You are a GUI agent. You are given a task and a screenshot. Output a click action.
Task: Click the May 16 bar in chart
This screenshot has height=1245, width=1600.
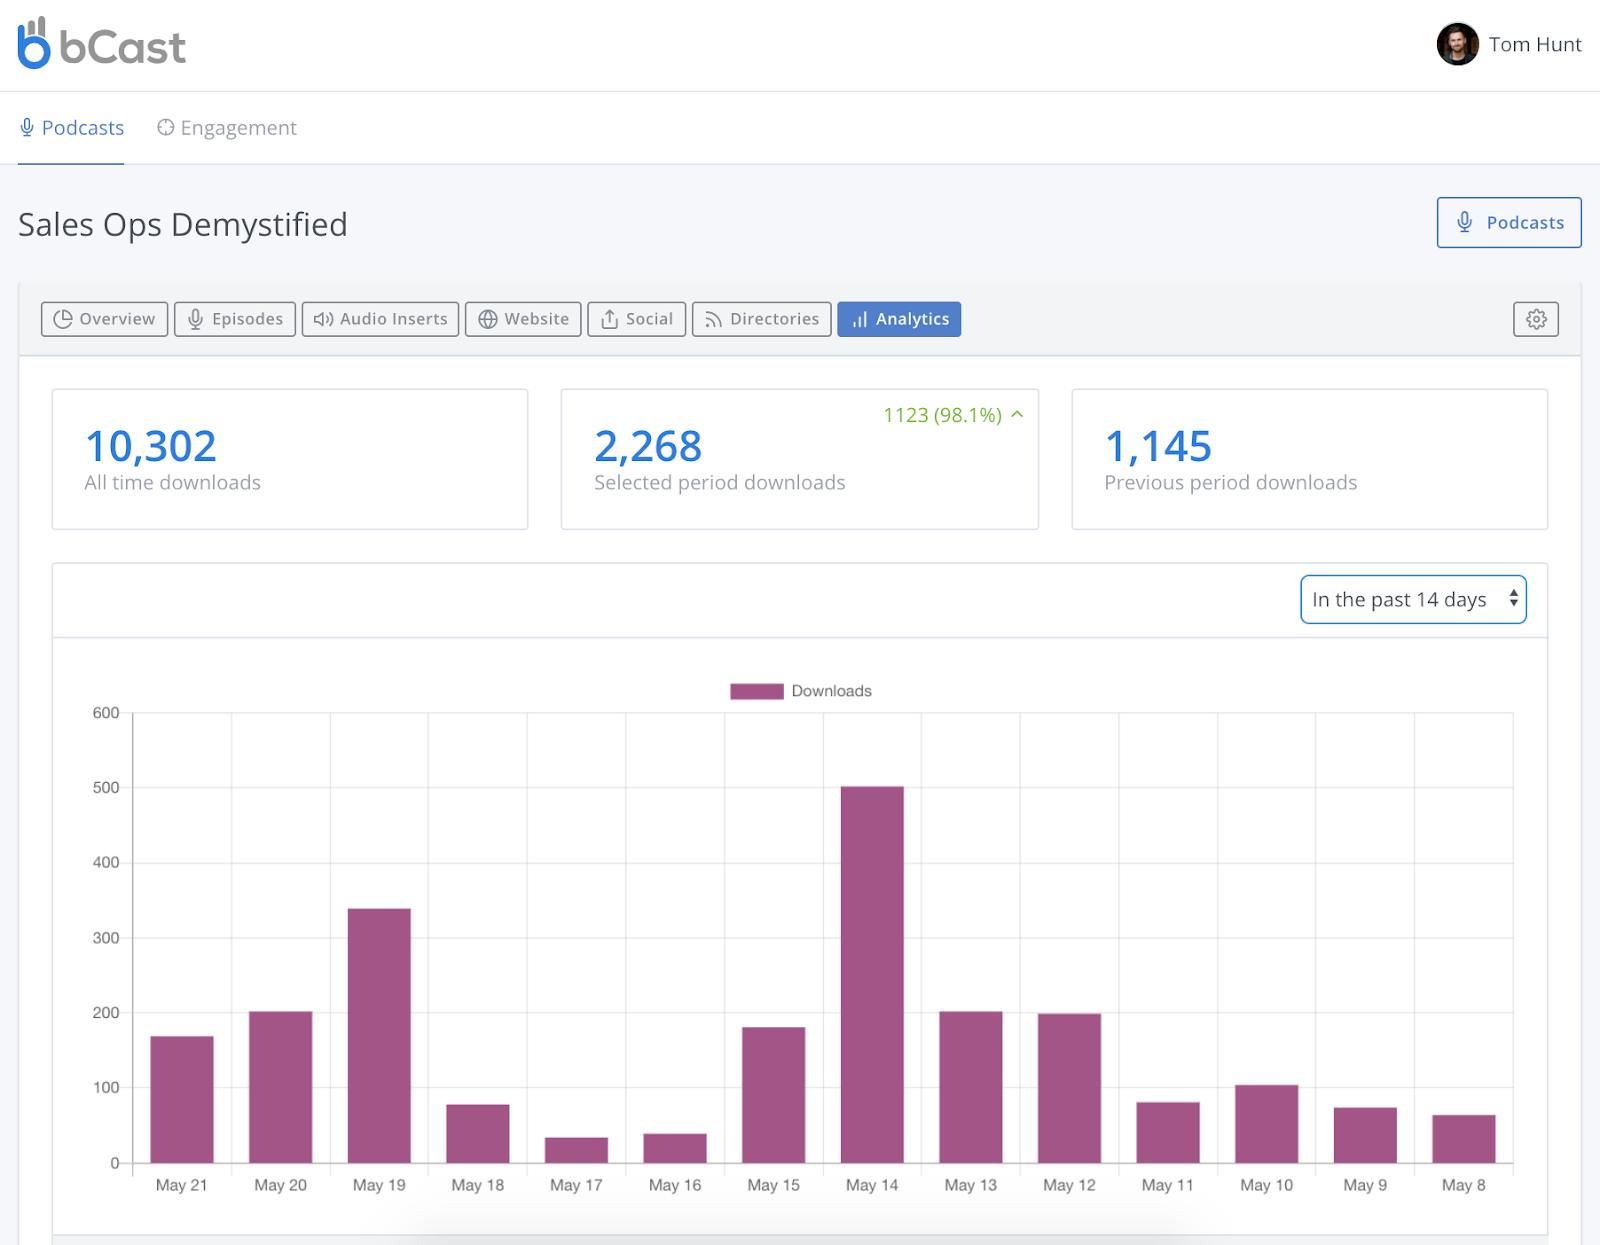pyautogui.click(x=675, y=1148)
